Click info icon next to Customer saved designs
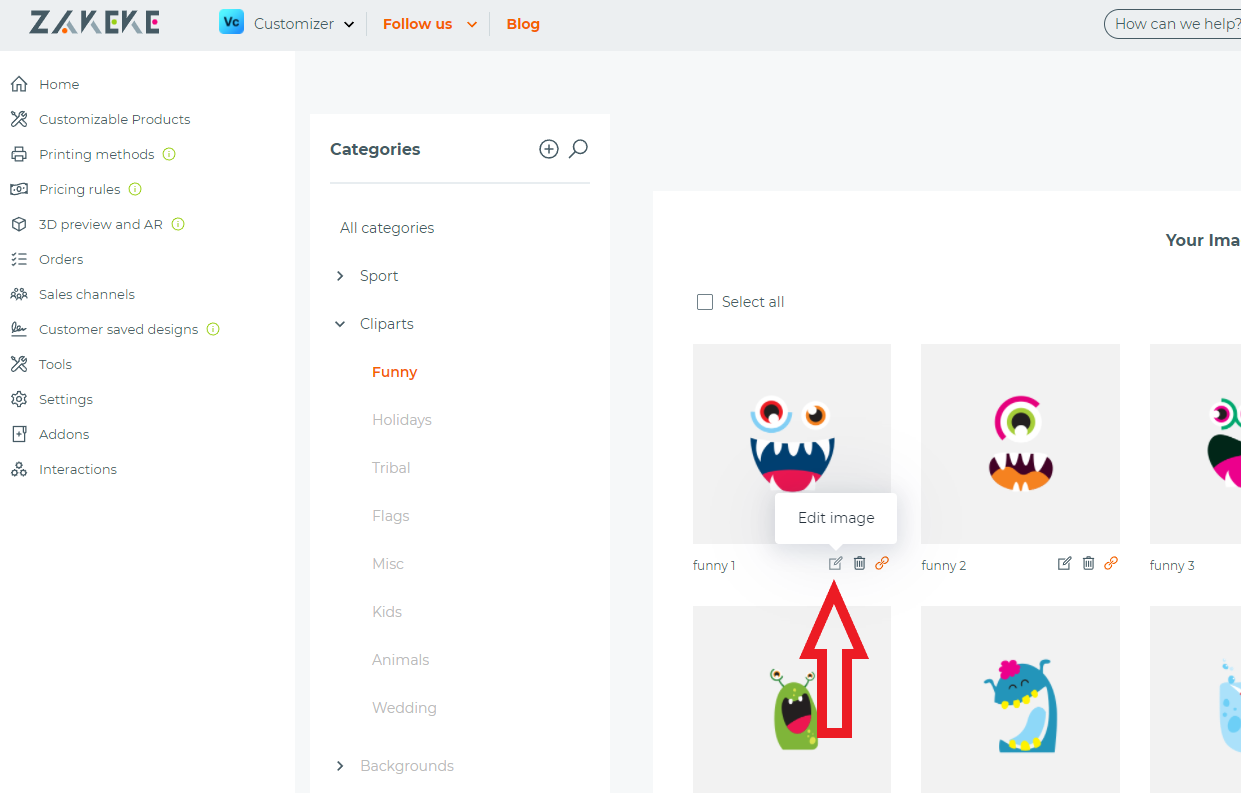Screen dimensions: 1241x793 click(213, 329)
